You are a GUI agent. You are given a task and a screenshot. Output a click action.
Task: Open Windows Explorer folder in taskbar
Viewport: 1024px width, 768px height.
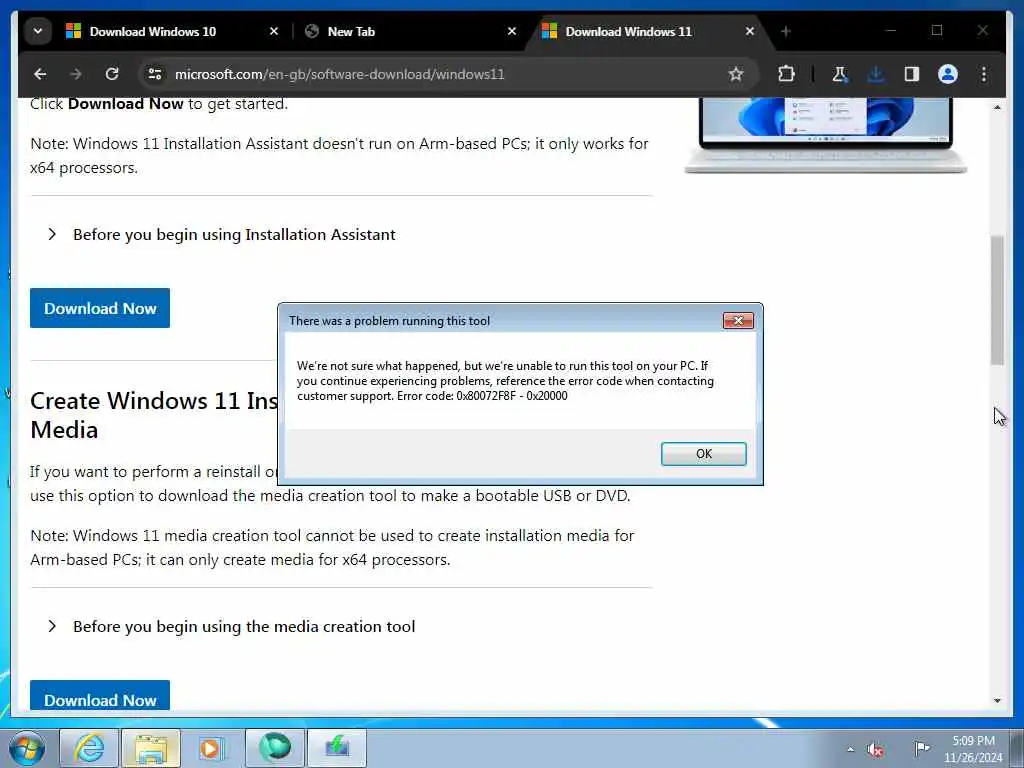click(x=150, y=748)
